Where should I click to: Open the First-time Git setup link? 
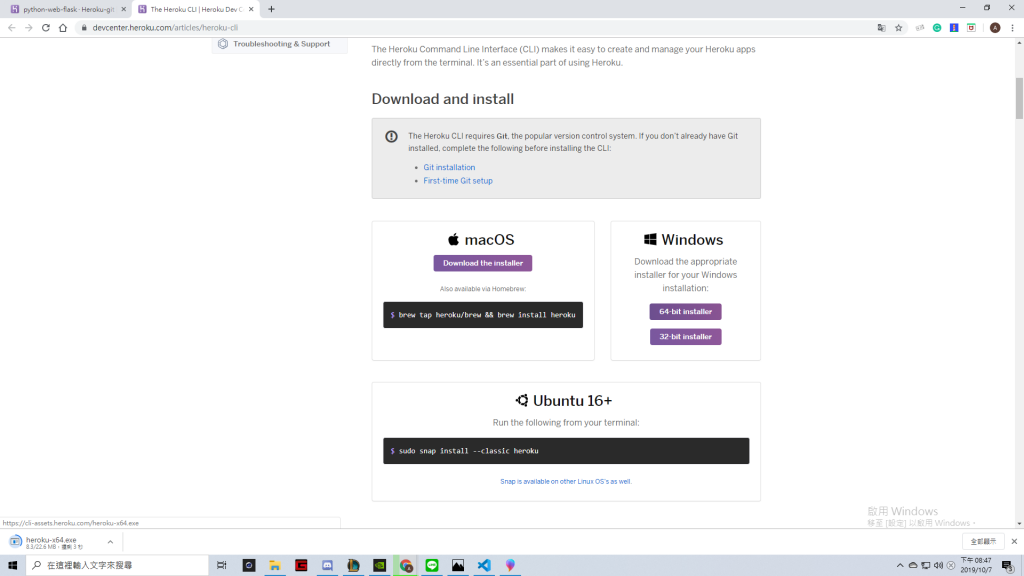pos(458,181)
